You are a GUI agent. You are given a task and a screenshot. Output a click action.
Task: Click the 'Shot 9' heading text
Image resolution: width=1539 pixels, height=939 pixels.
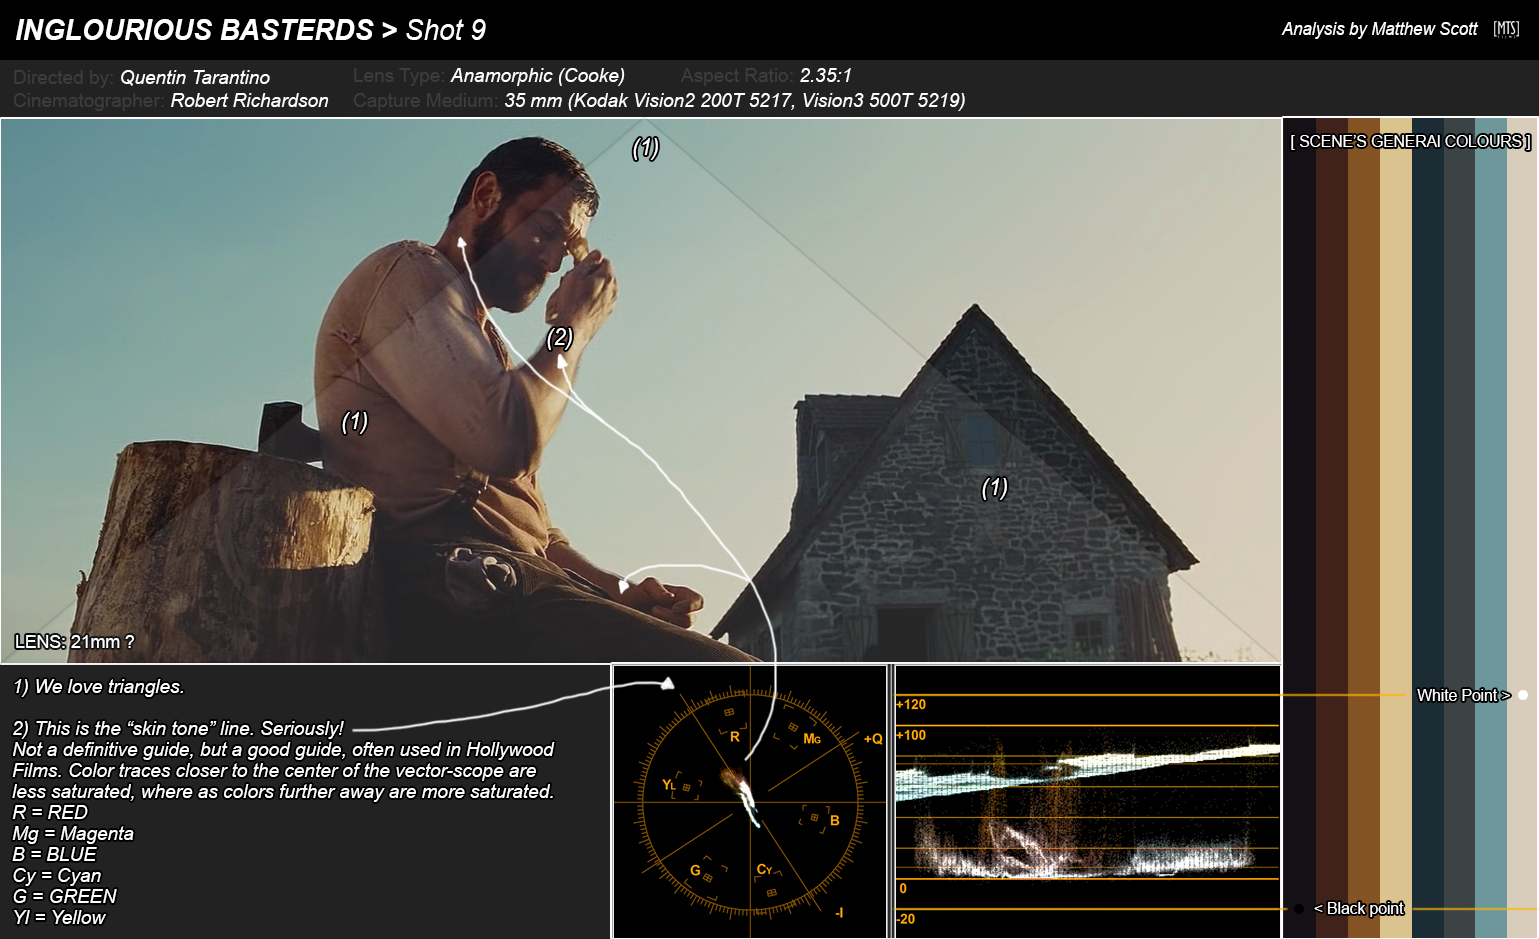click(446, 30)
